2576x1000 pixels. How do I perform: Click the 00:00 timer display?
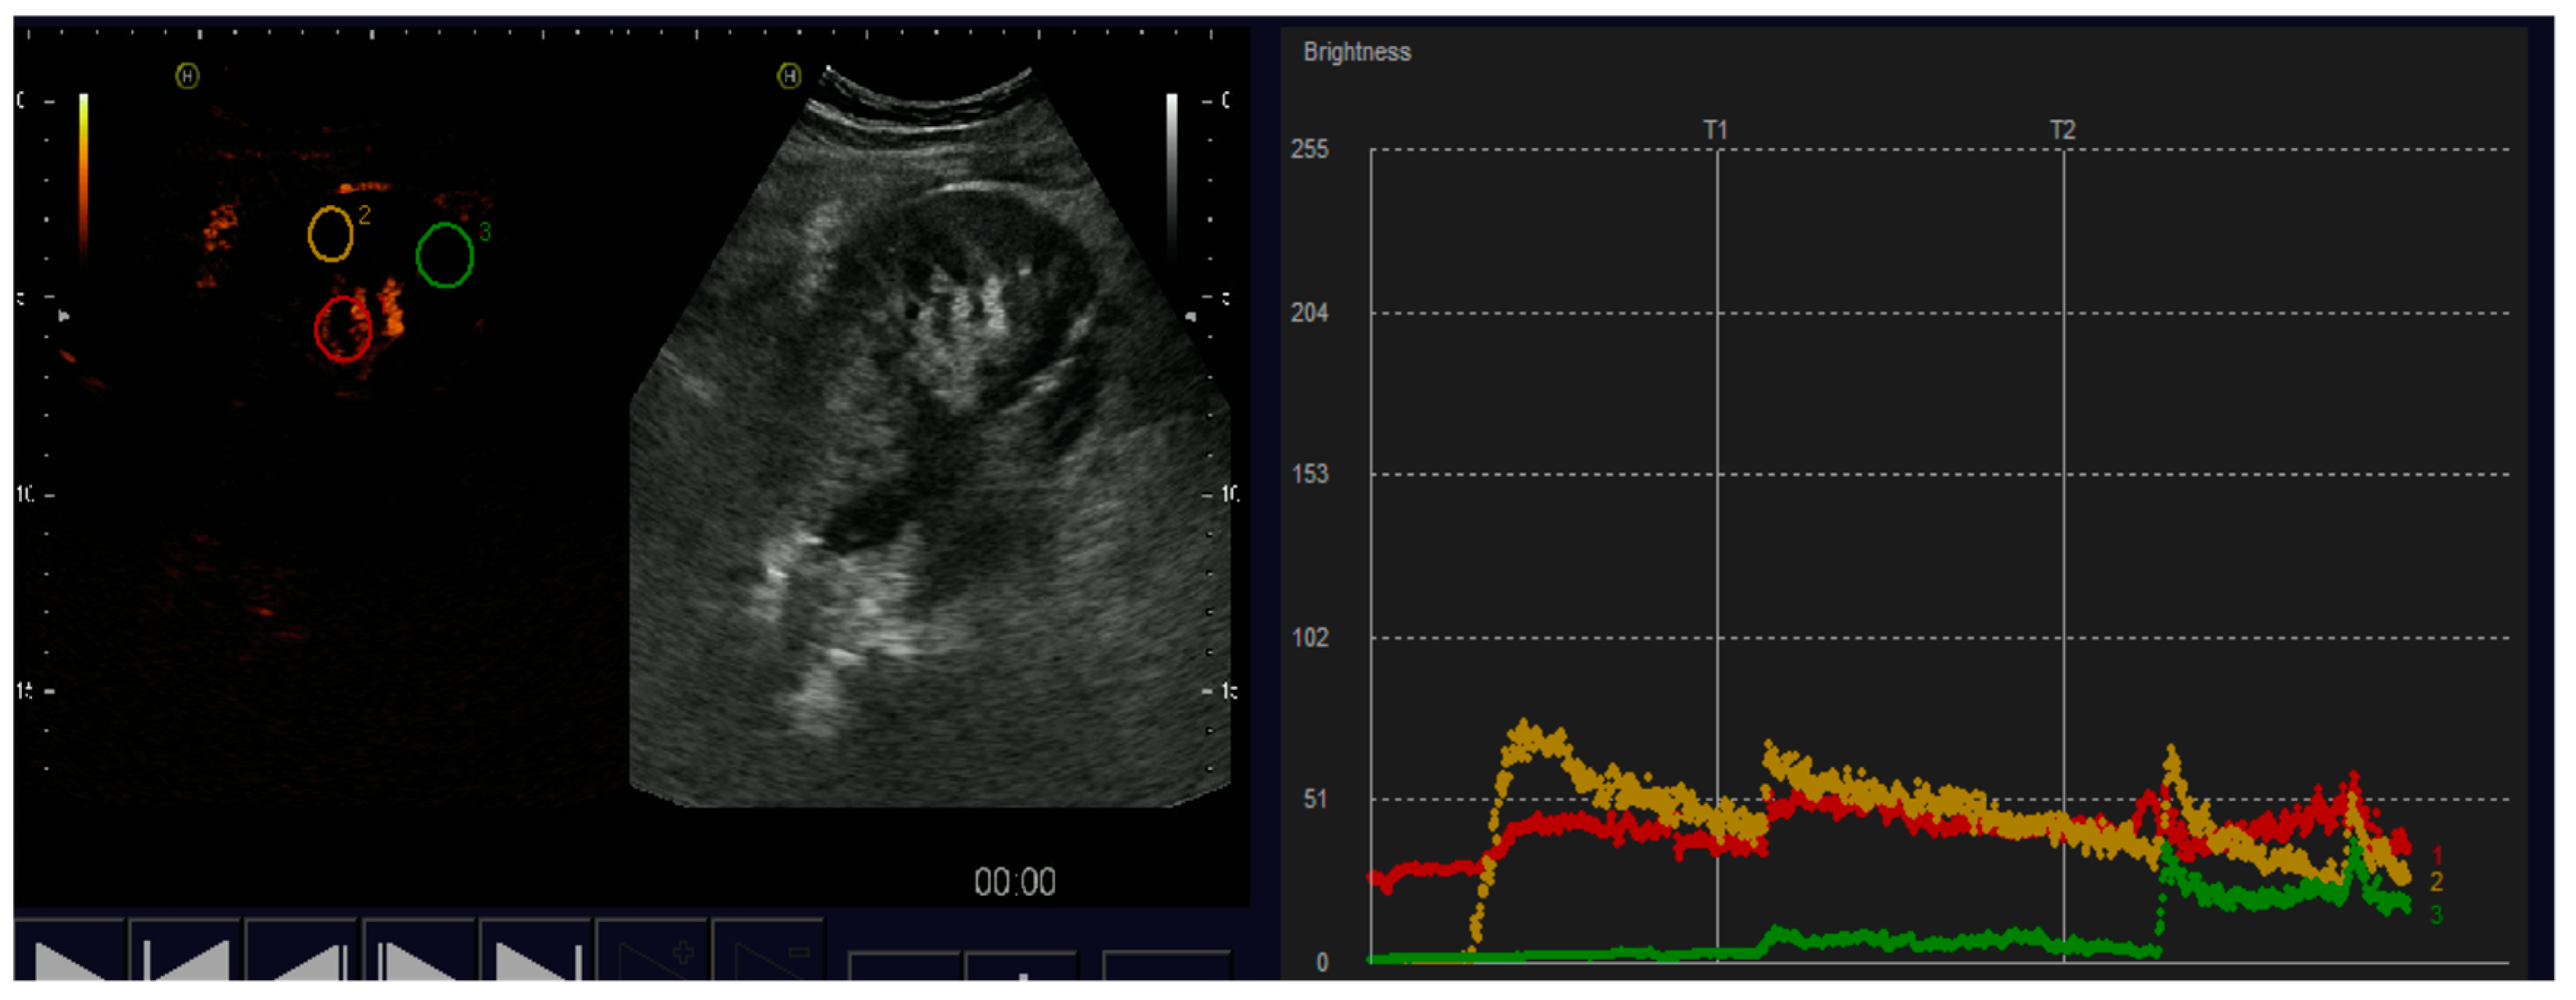coord(1014,882)
